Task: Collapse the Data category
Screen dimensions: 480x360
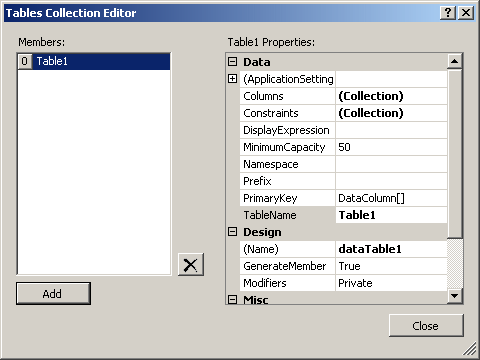Action: (232, 62)
